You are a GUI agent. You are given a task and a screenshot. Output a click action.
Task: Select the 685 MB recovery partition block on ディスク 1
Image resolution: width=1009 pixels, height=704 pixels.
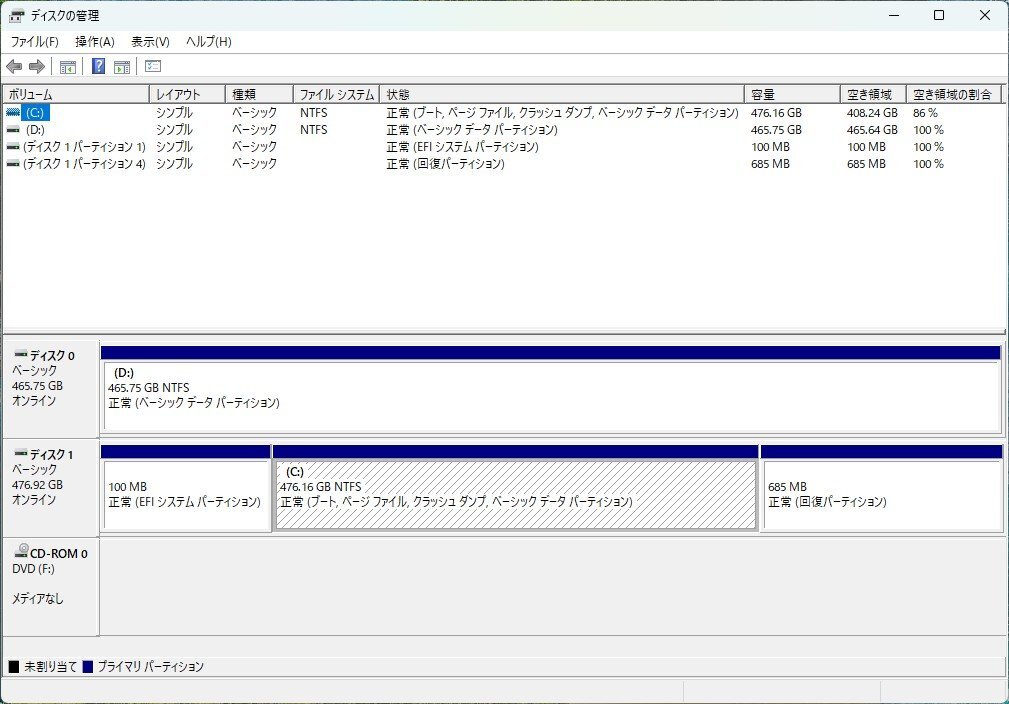(881, 495)
